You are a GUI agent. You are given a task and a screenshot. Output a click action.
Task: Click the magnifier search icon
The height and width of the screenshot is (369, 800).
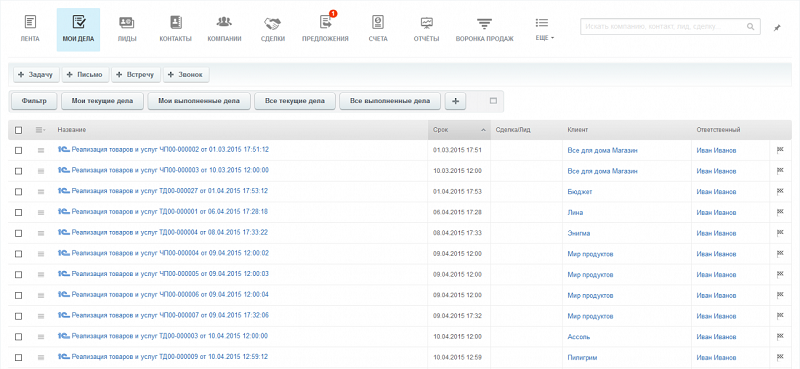click(750, 27)
